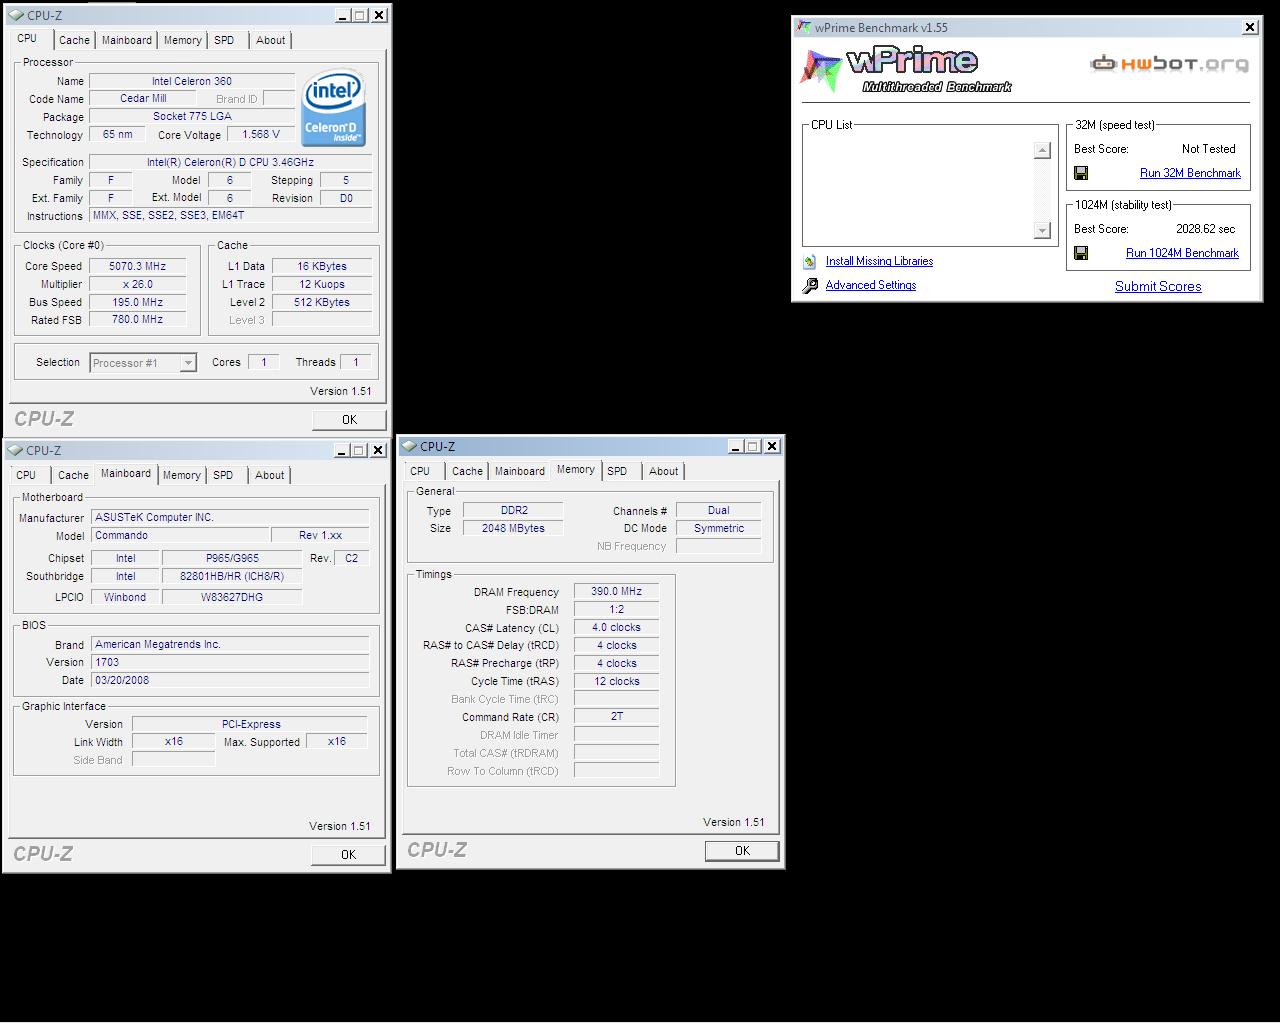Switch to Mainboard tab in Memory CPU-Z window
Screen dimensions: 1280x1024
pos(520,471)
